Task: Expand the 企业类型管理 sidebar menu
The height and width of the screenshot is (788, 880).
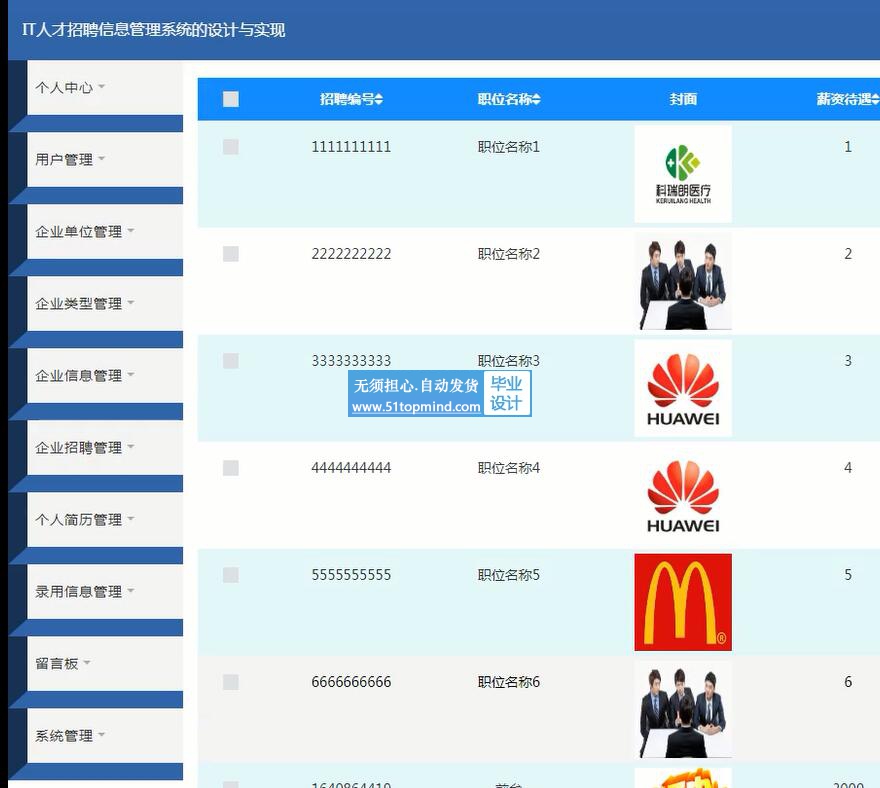Action: (105, 304)
